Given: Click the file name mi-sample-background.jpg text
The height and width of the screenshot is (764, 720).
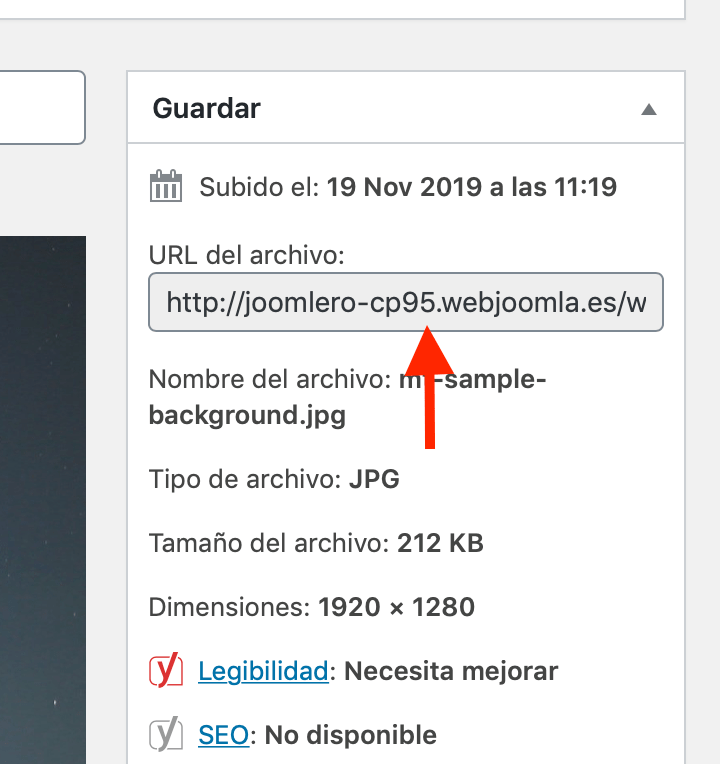Looking at the screenshot, I should pyautogui.click(x=347, y=397).
